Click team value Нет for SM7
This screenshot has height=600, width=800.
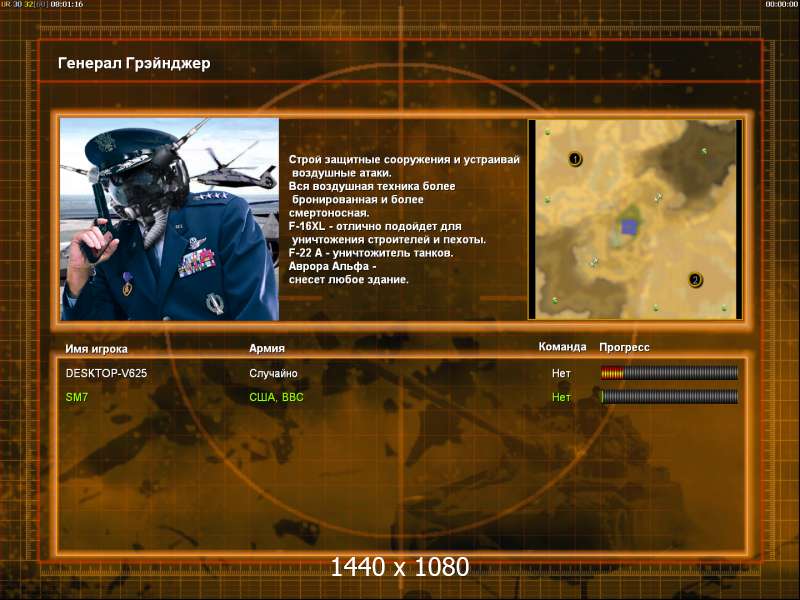point(561,397)
